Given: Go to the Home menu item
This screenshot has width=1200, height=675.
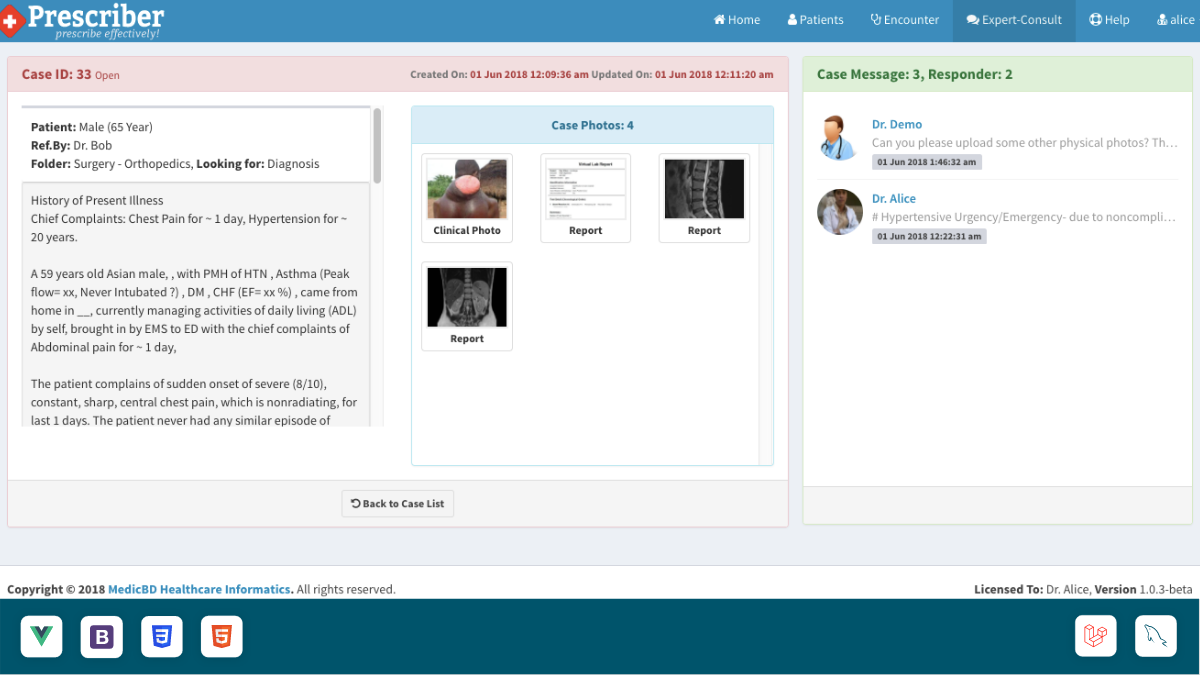Looking at the screenshot, I should coord(737,20).
